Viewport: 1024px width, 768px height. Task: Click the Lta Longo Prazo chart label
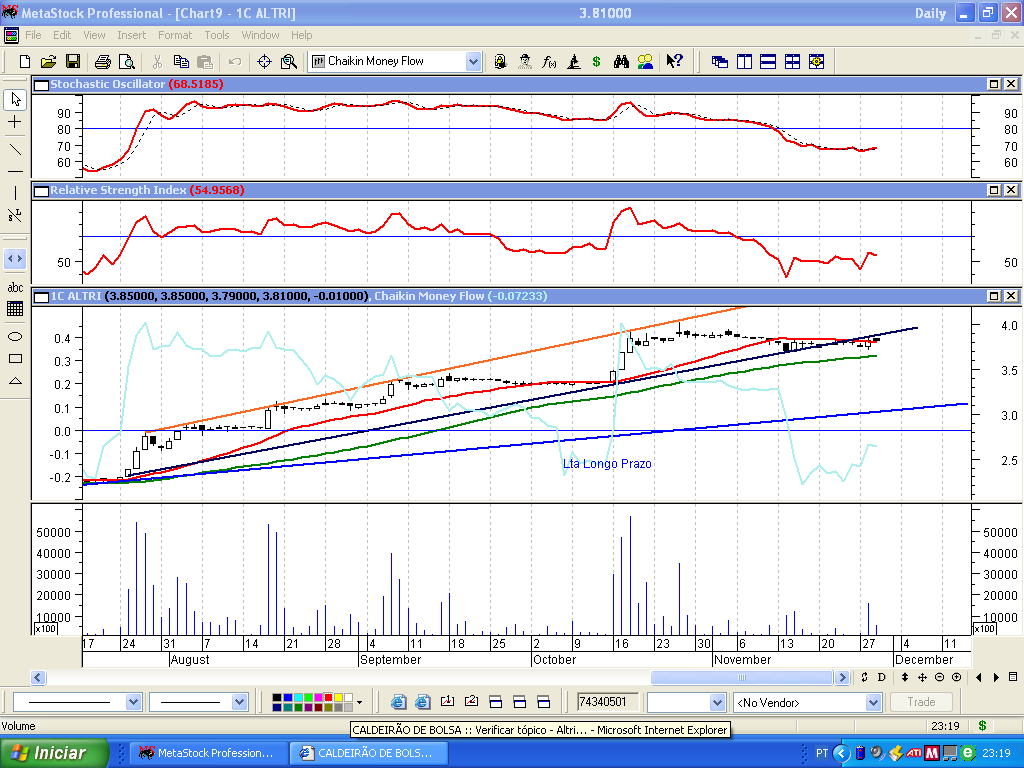tap(607, 464)
